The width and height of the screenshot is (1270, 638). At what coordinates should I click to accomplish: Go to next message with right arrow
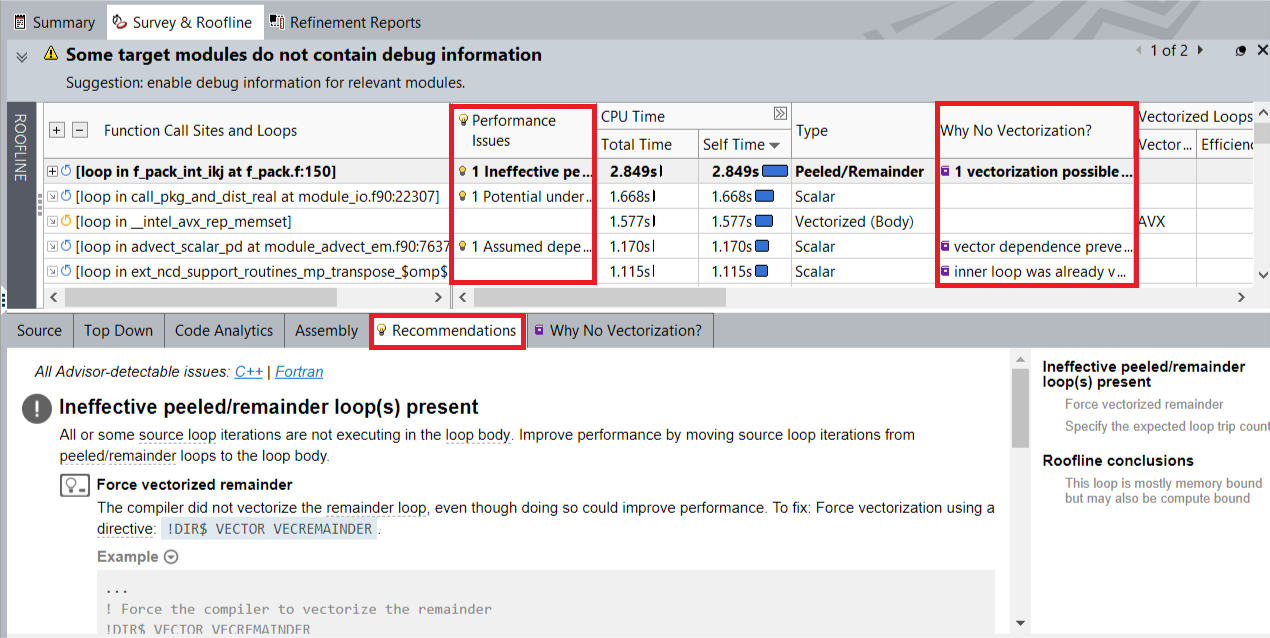(x=1200, y=50)
